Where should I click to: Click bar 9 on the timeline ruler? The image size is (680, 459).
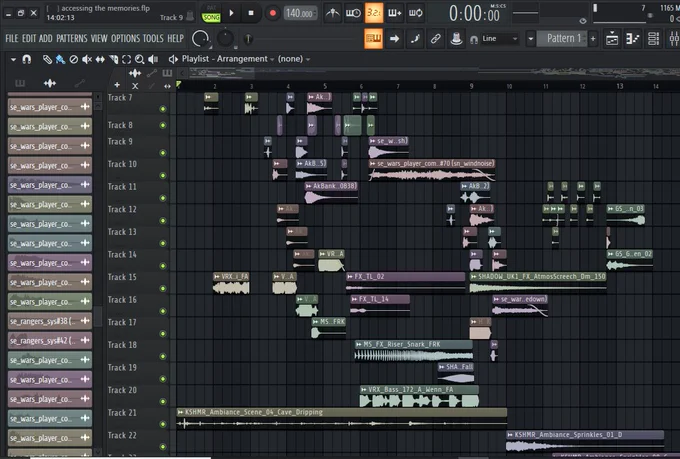471,86
